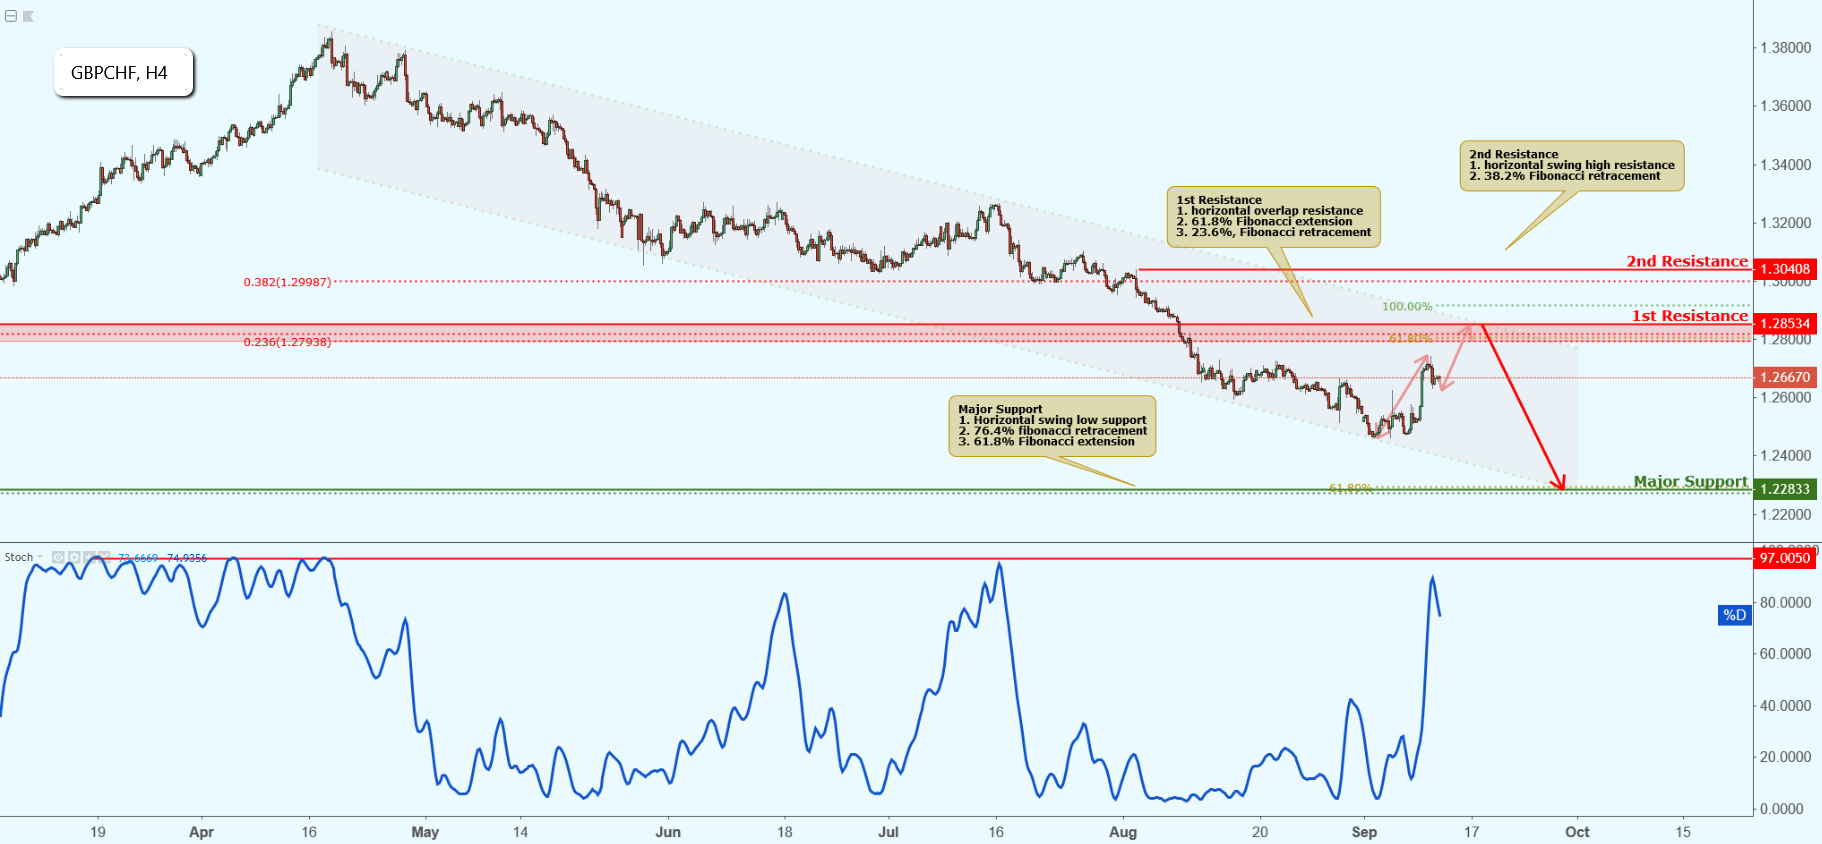Click the Major Support annotation callout
Image resolution: width=1822 pixels, height=844 pixels.
click(x=1052, y=426)
